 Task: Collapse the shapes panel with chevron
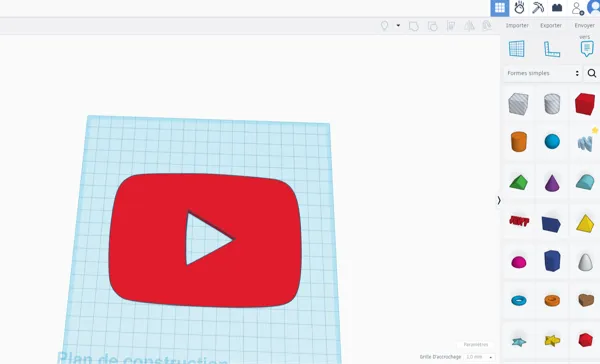(499, 200)
